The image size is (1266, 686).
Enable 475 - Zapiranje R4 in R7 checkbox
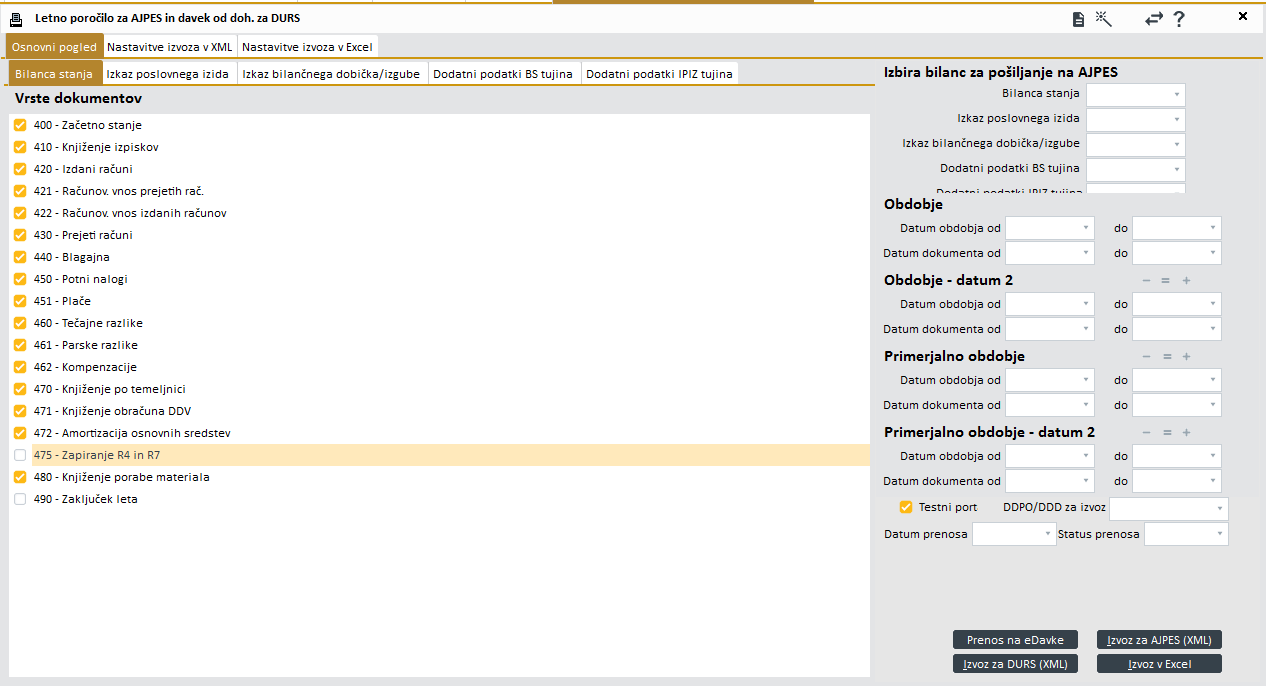click(20, 455)
